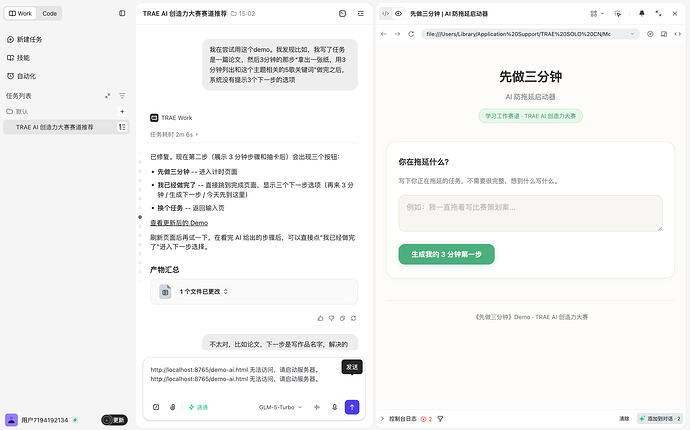Expand the 任务耗时 2m 6s details

(174, 134)
